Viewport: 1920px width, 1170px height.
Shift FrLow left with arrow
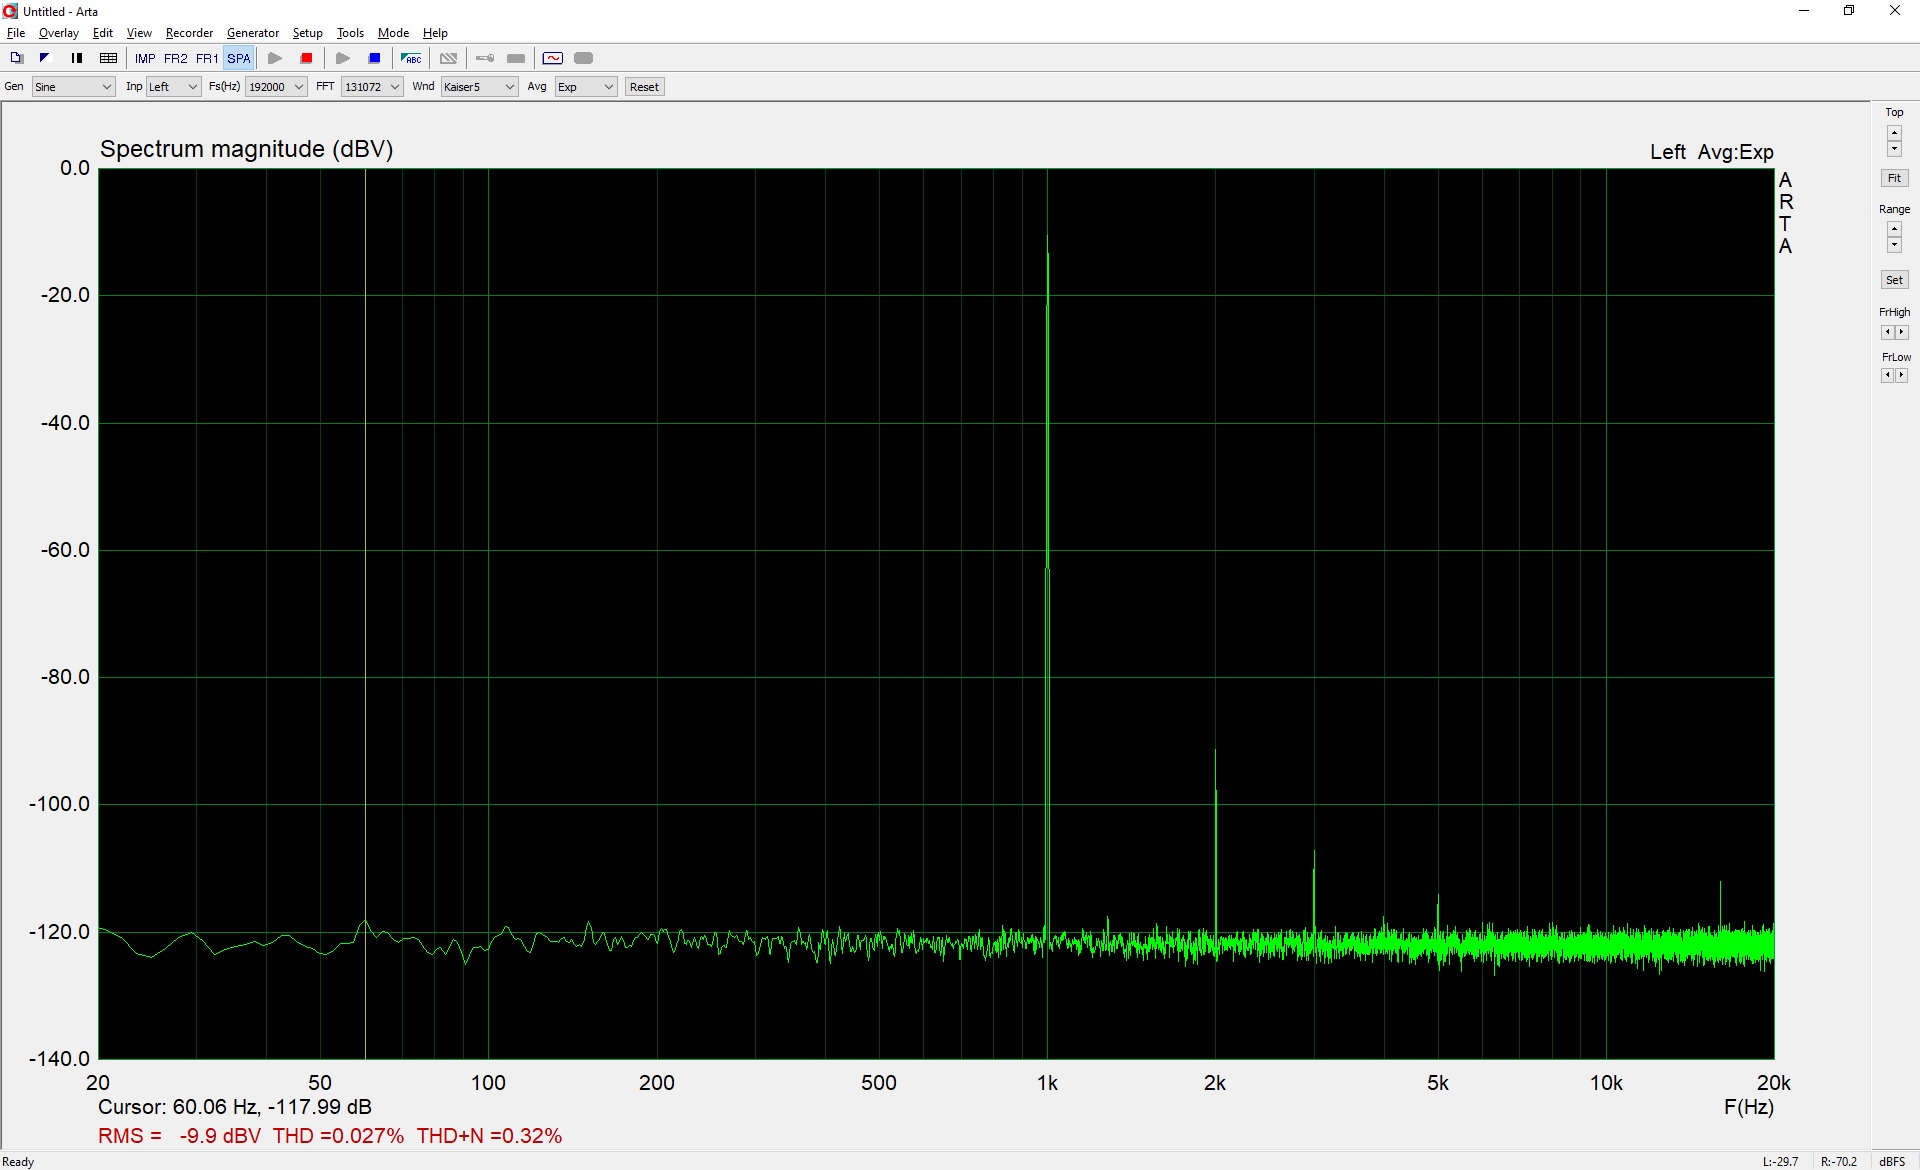point(1887,375)
